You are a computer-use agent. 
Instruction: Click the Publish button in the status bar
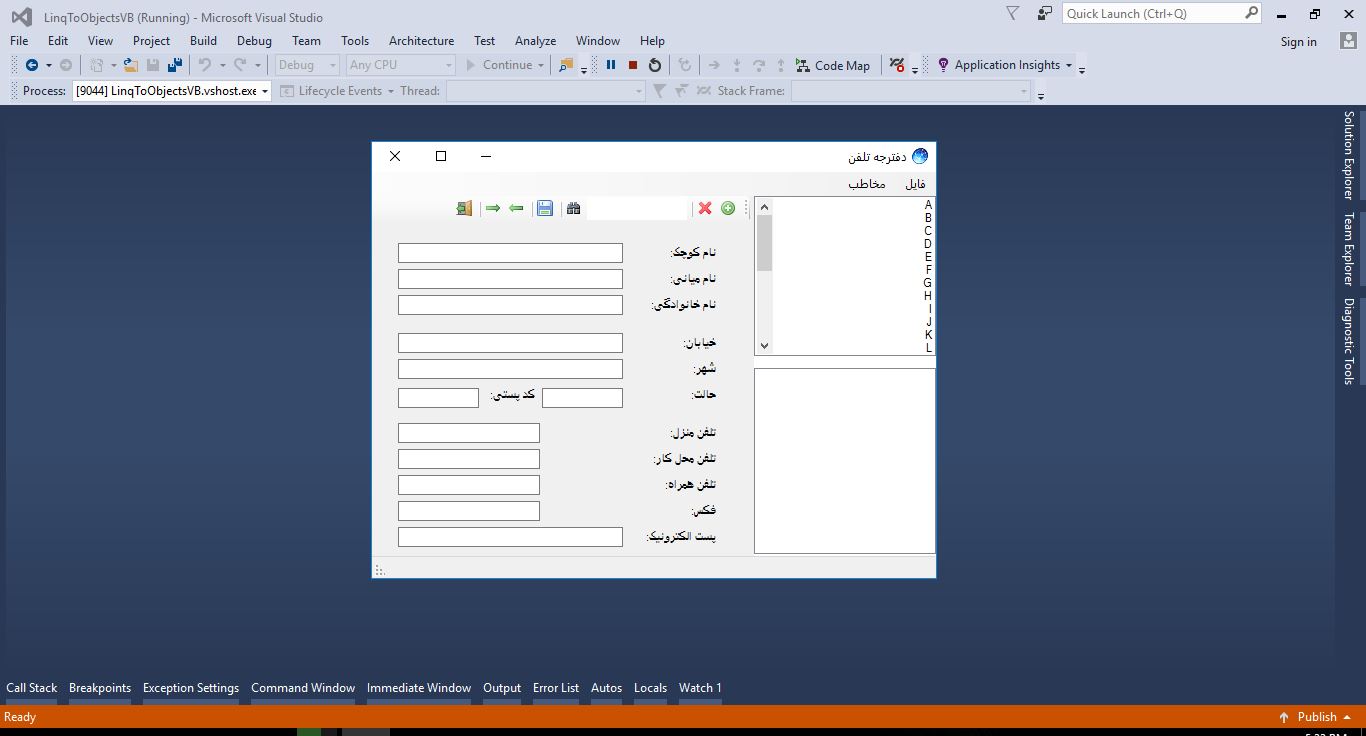coord(1315,717)
